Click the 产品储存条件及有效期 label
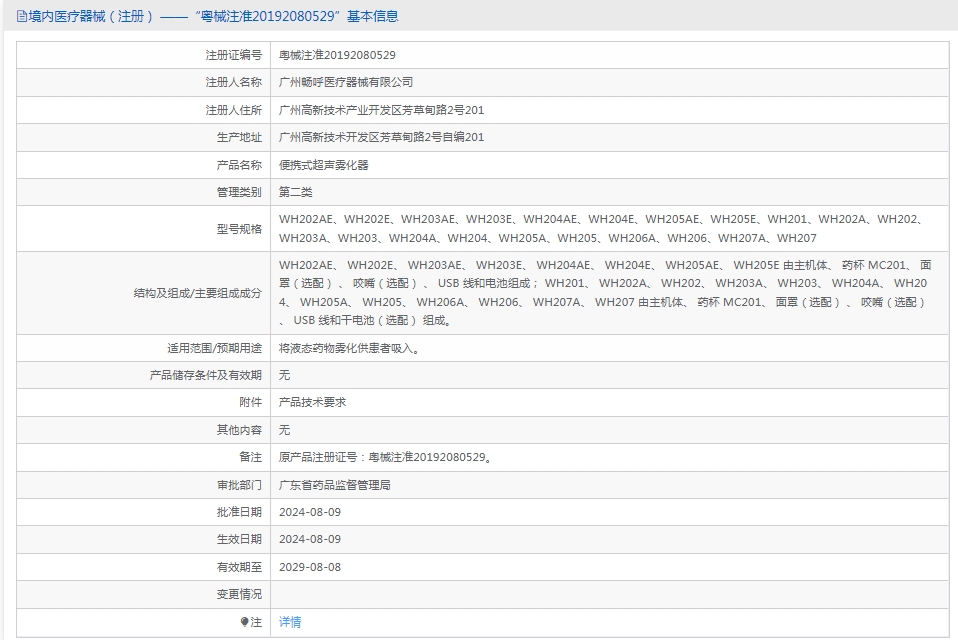 coord(205,375)
